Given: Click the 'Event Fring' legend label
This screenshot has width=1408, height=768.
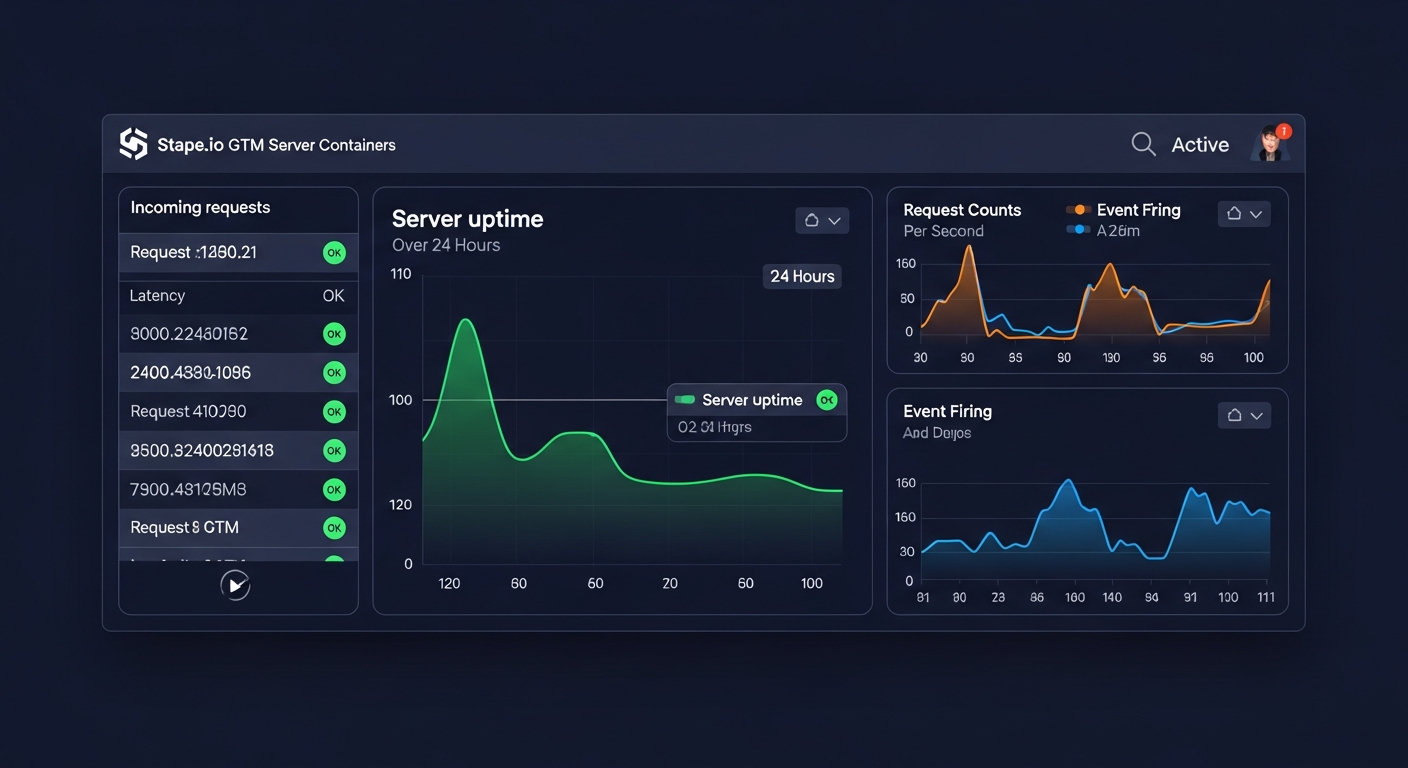Looking at the screenshot, I should (1139, 210).
